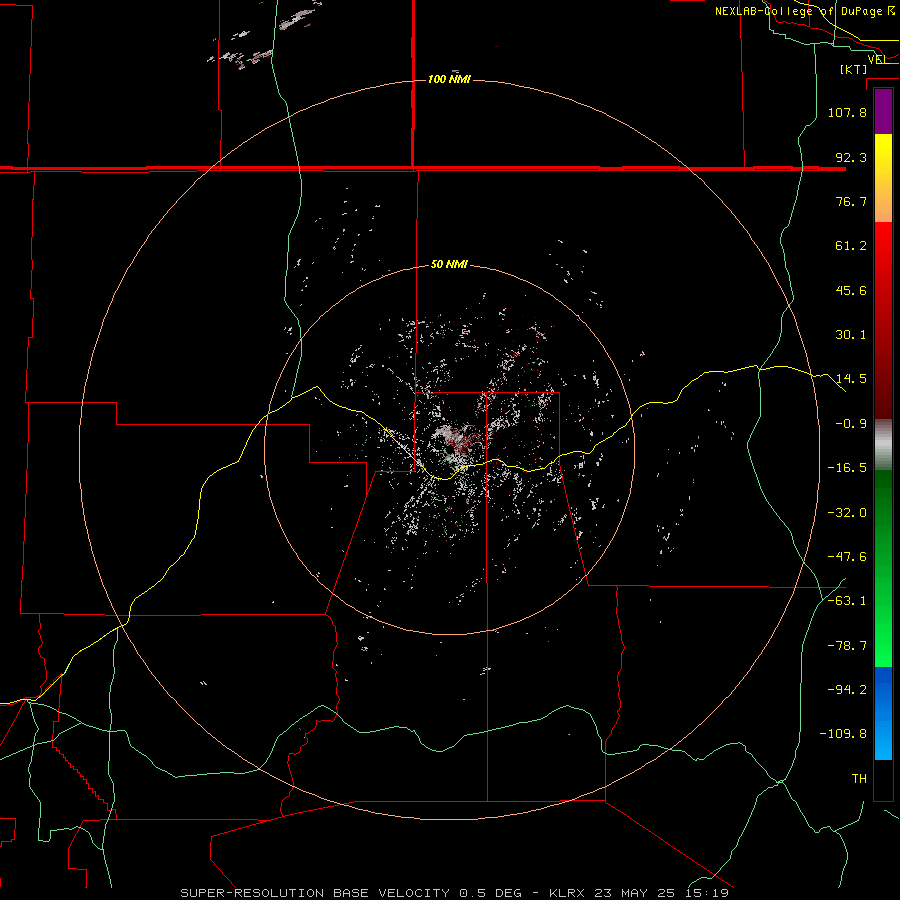The height and width of the screenshot is (900, 900).
Task: Click the VEL label above the color scale
Action: (x=878, y=59)
